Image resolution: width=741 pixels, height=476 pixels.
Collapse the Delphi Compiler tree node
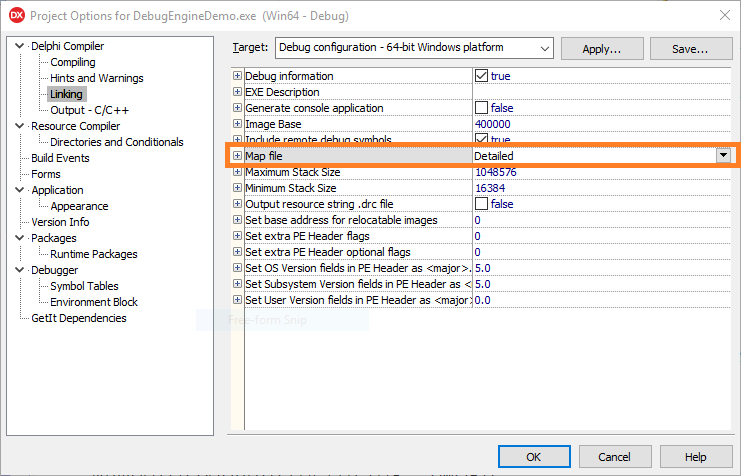pyautogui.click(x=19, y=46)
